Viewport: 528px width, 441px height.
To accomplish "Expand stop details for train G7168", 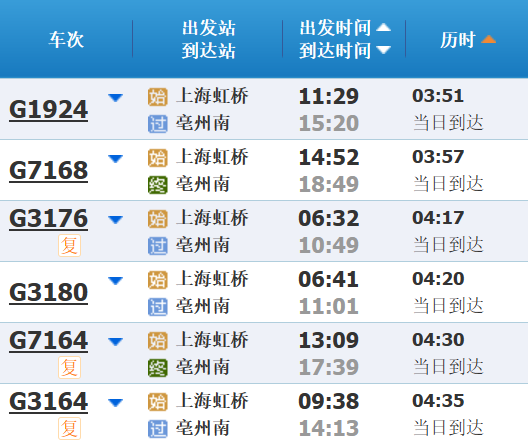I will (115, 159).
